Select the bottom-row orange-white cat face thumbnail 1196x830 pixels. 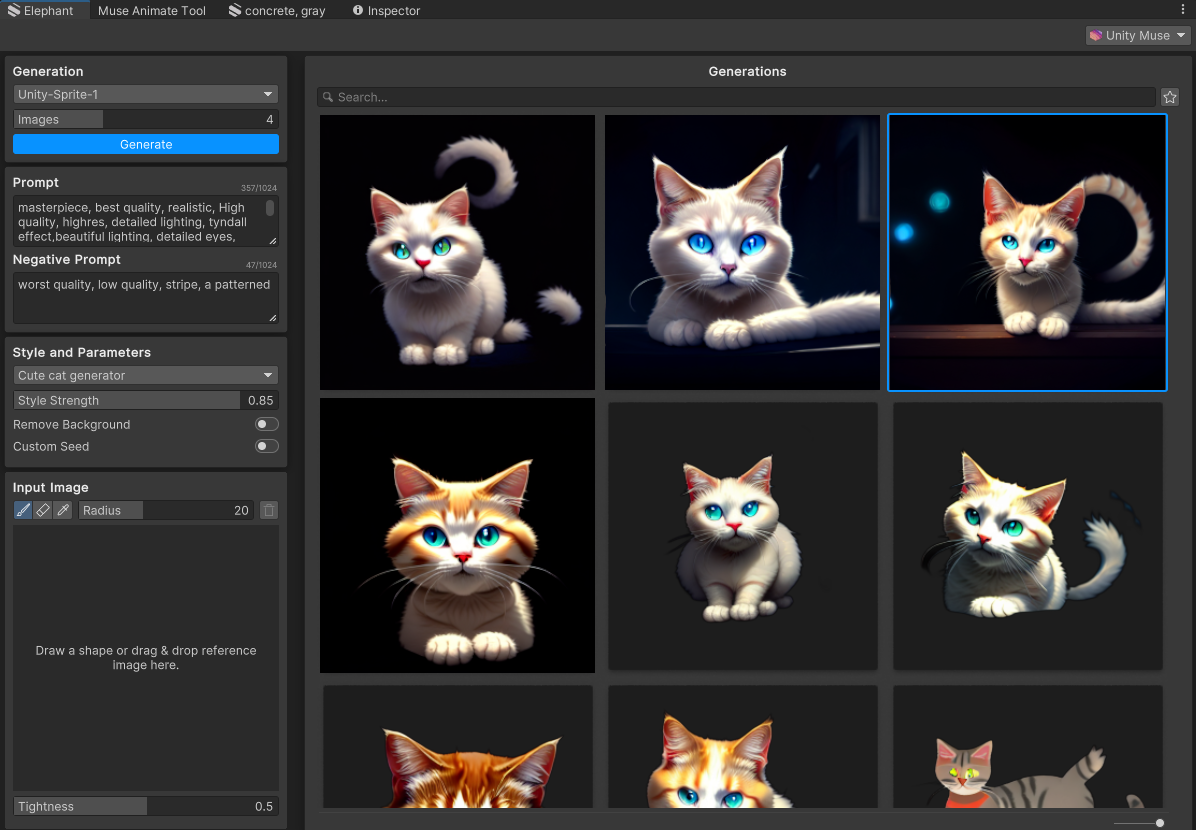742,746
